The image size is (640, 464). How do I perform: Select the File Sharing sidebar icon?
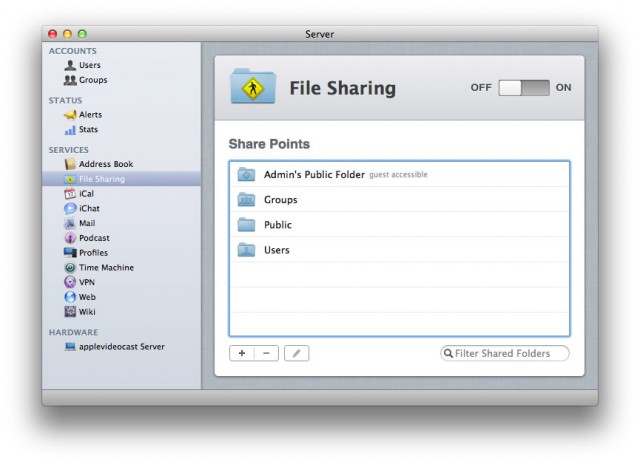[x=70, y=179]
